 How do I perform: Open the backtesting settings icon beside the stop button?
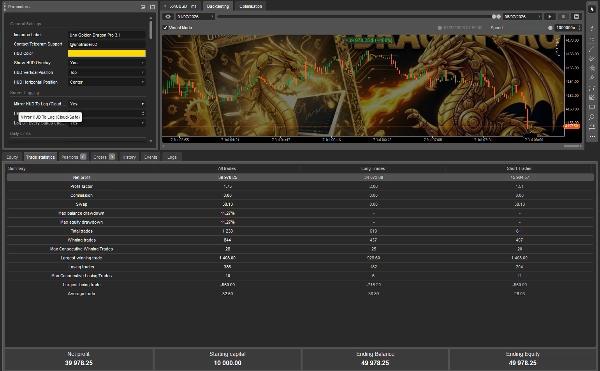576,16
